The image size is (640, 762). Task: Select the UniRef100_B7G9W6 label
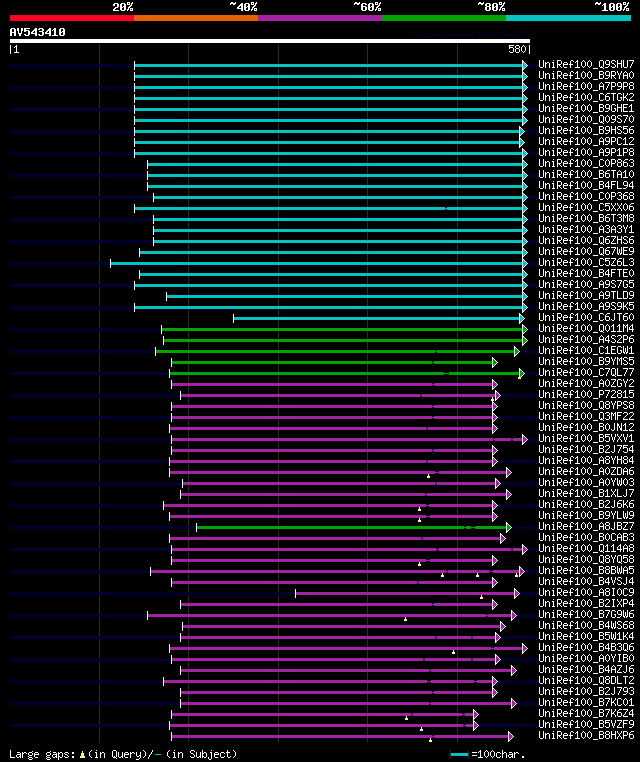tap(586, 615)
